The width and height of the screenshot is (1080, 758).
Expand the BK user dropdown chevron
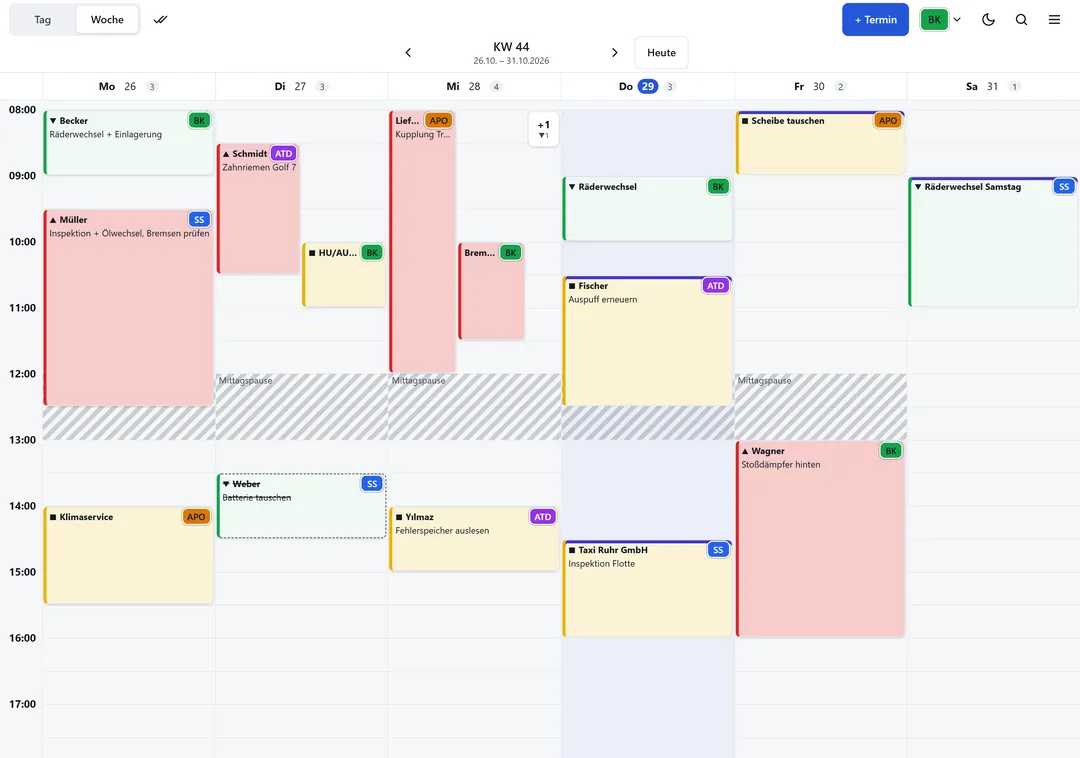(x=957, y=19)
